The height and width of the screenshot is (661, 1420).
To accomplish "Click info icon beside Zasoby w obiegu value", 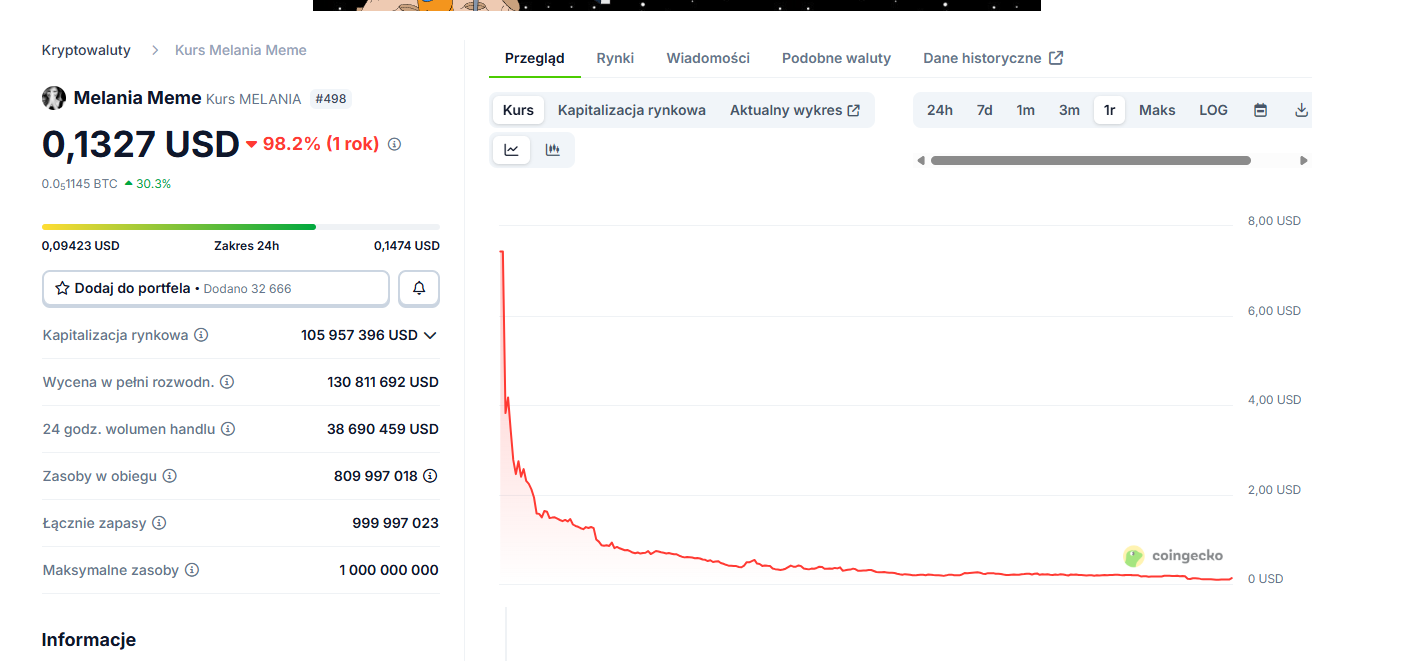I will click(x=430, y=476).
